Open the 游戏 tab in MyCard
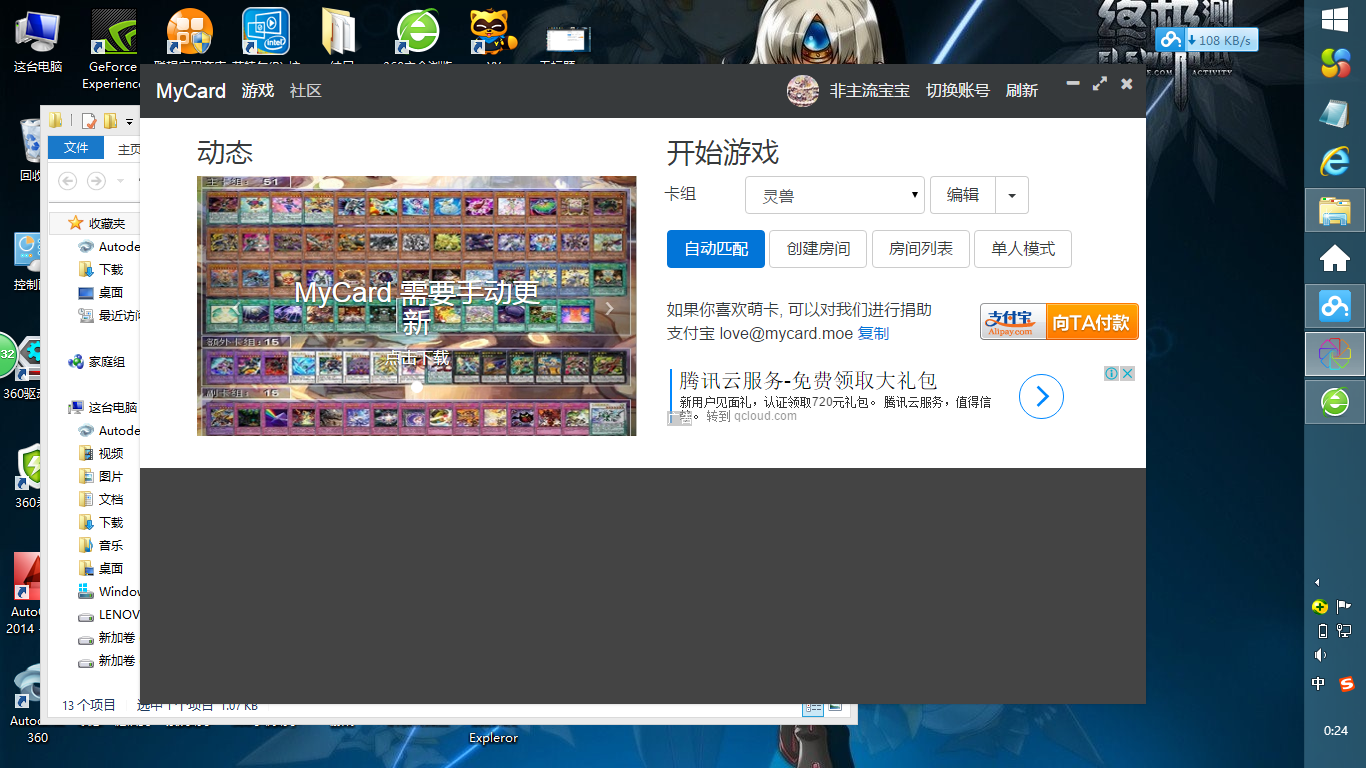Screen dimensions: 1366x768 coord(257,91)
